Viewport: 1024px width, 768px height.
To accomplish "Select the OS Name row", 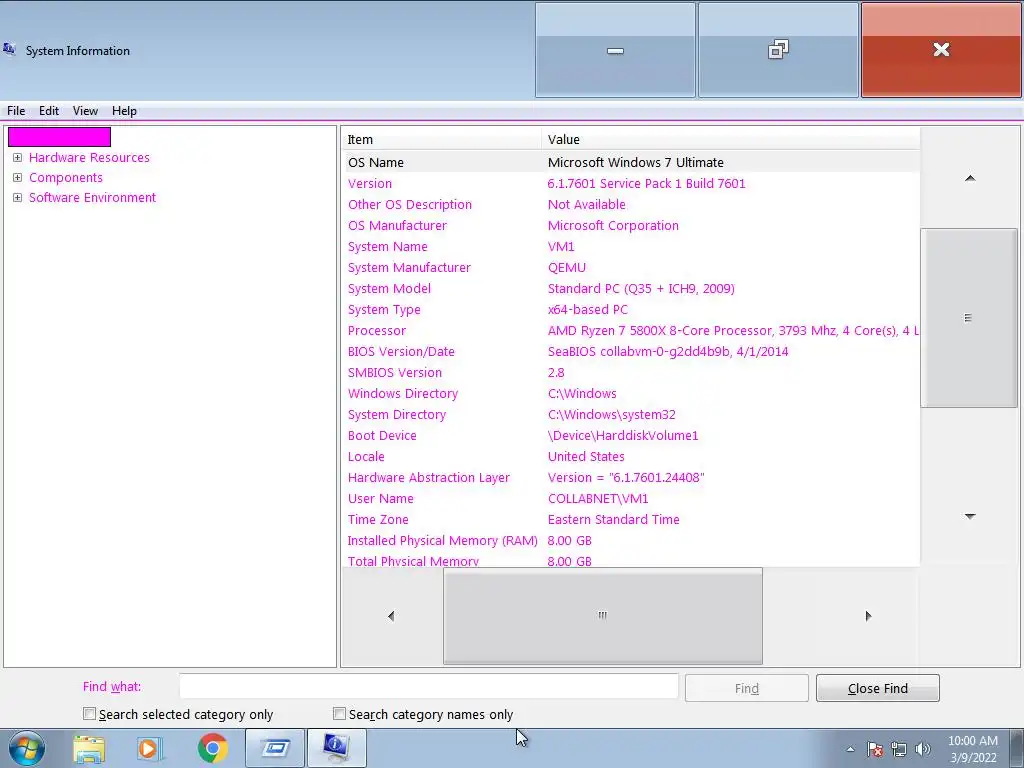I will 631,162.
